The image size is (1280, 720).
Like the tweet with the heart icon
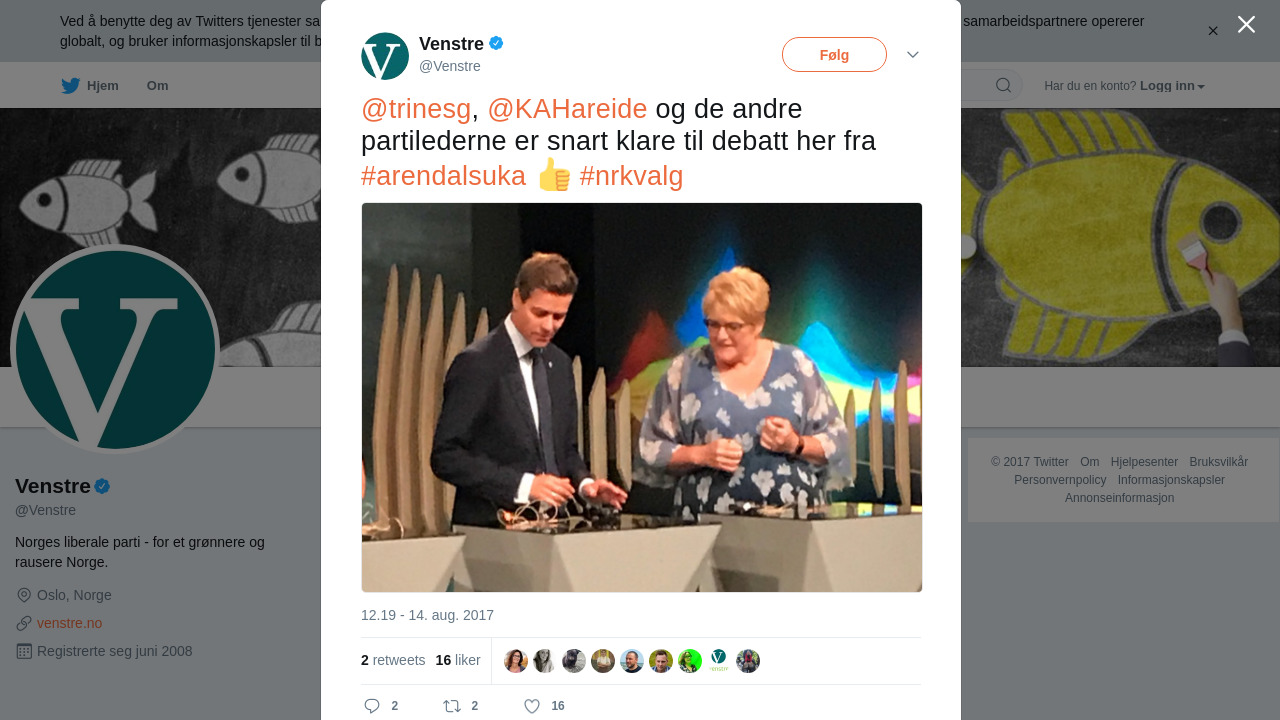532,706
